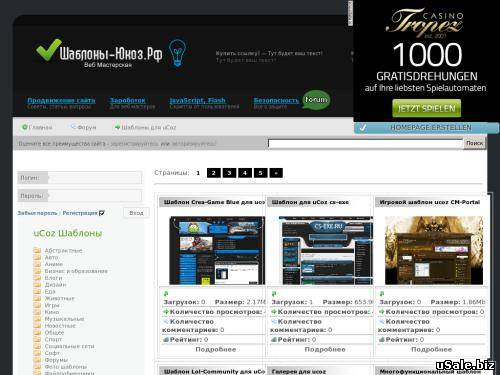Click the green checkmark site logo
Viewport: 500px width, 375px height.
[49, 50]
